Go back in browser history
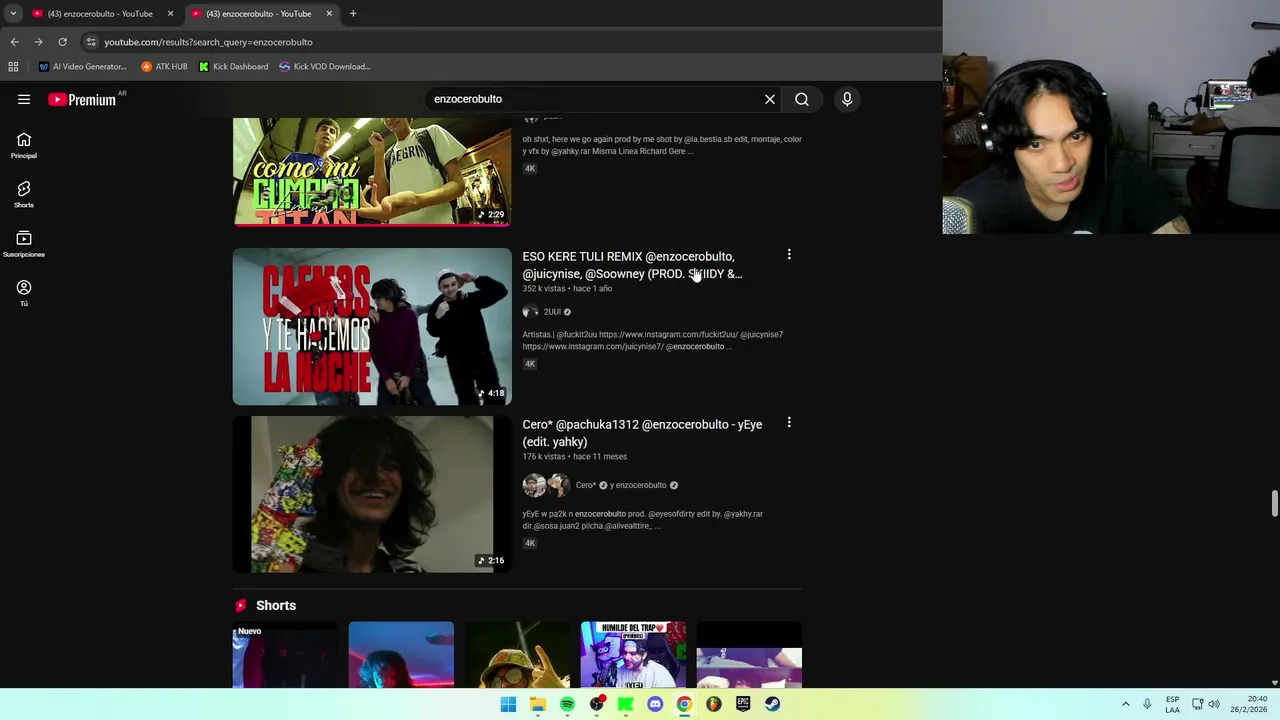Screen dimensions: 1280x720 (x=14, y=42)
